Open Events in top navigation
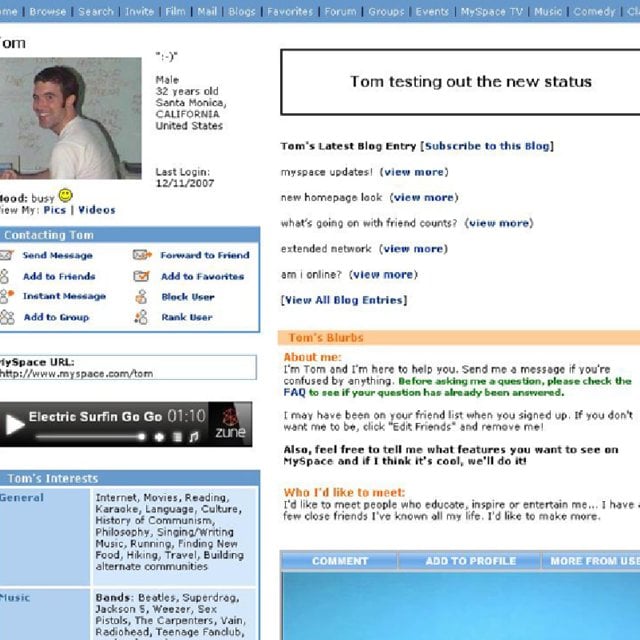 point(432,11)
